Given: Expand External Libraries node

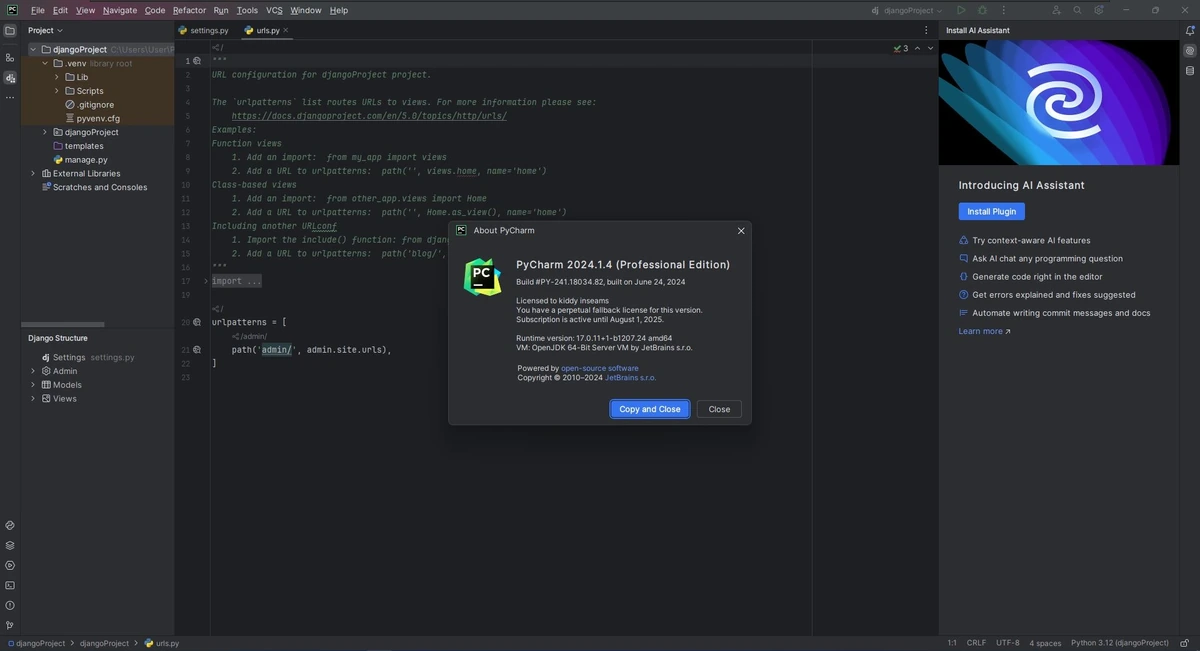Looking at the screenshot, I should 32,173.
